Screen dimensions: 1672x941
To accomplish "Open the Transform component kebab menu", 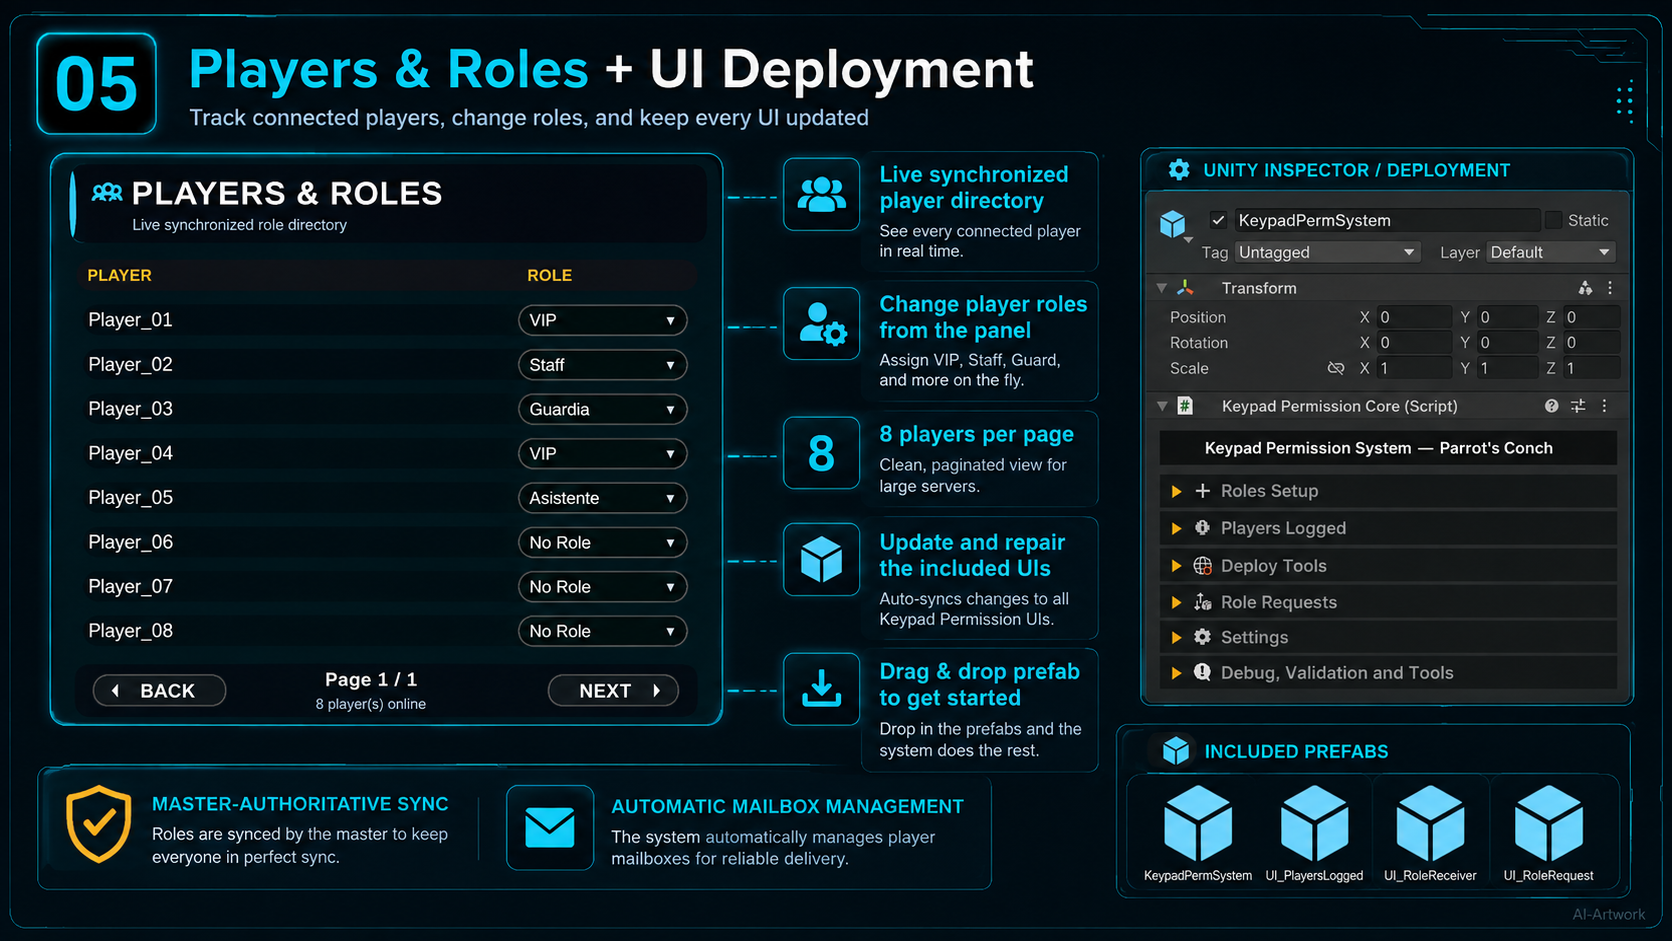I will 1610,288.
